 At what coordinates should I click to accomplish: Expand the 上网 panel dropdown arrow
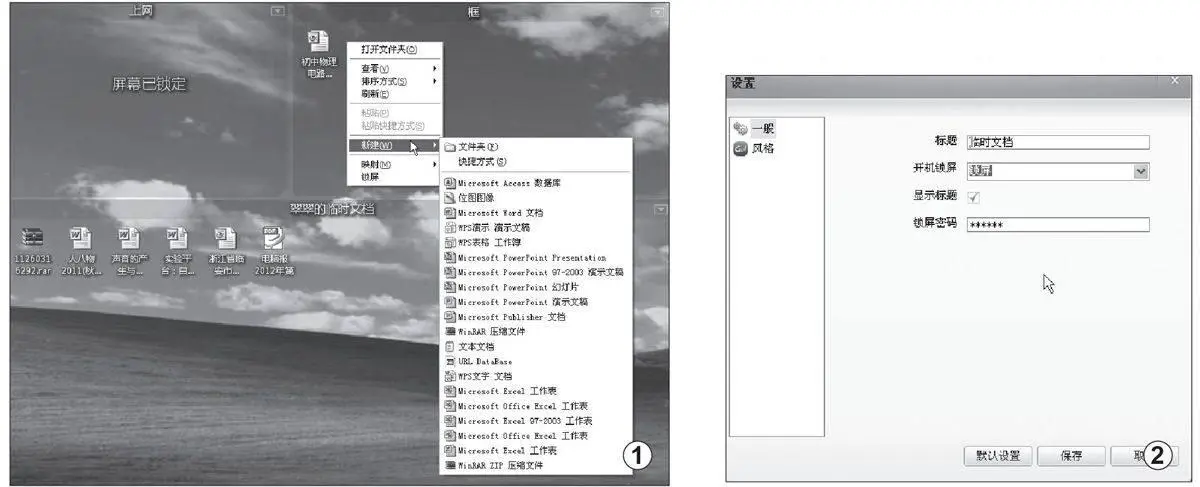pyautogui.click(x=278, y=12)
